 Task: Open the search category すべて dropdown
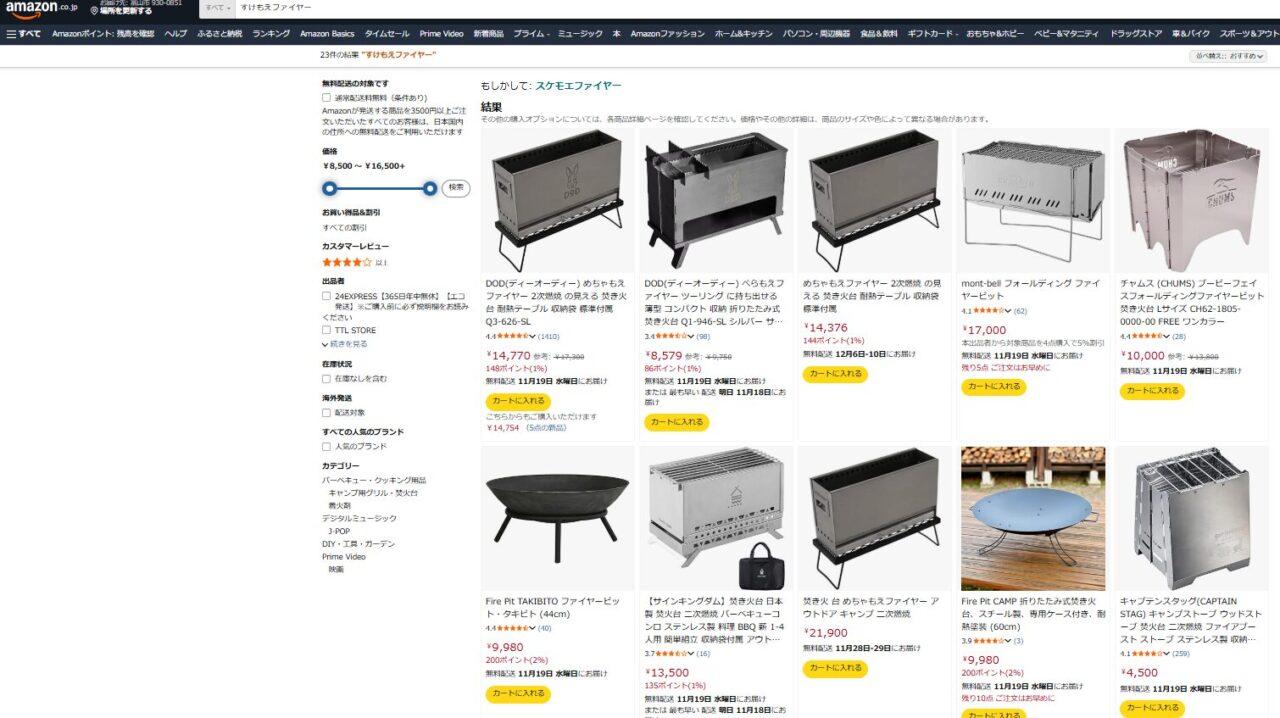point(218,8)
